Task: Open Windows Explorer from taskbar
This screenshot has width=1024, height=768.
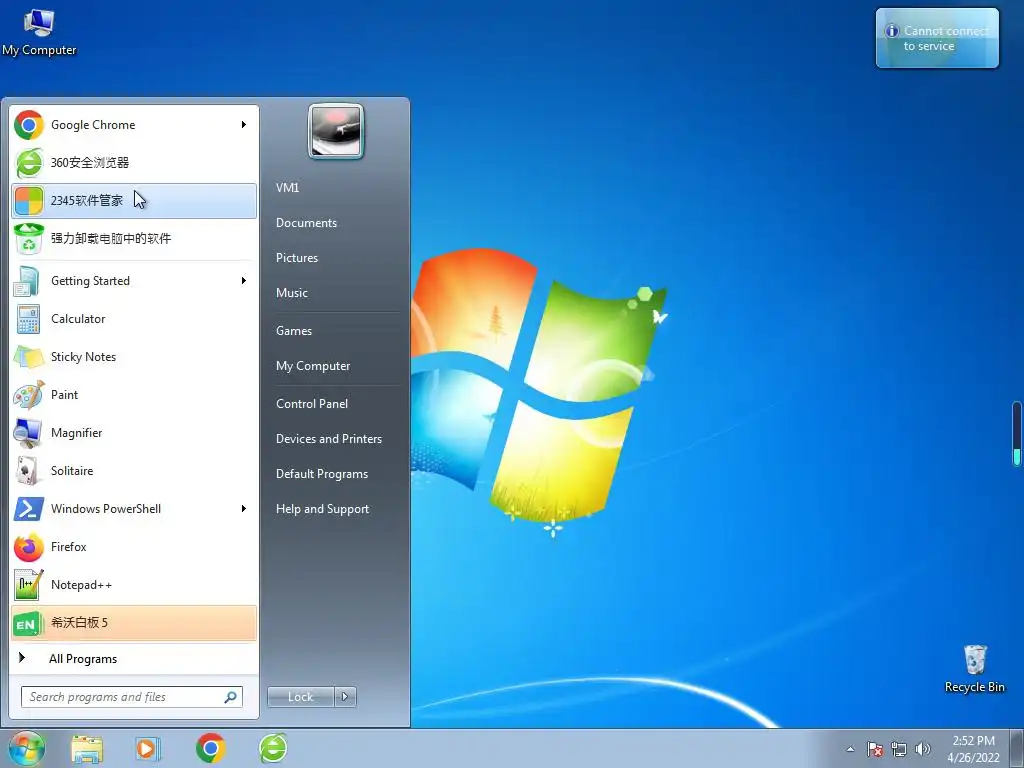Action: (87, 749)
